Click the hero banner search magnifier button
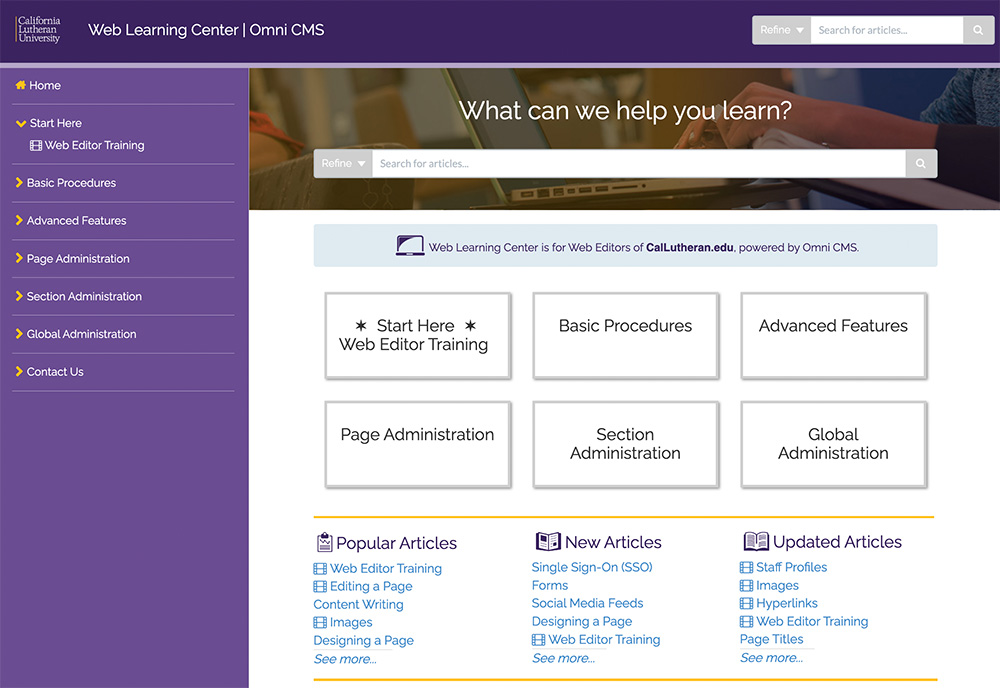 click(x=921, y=163)
